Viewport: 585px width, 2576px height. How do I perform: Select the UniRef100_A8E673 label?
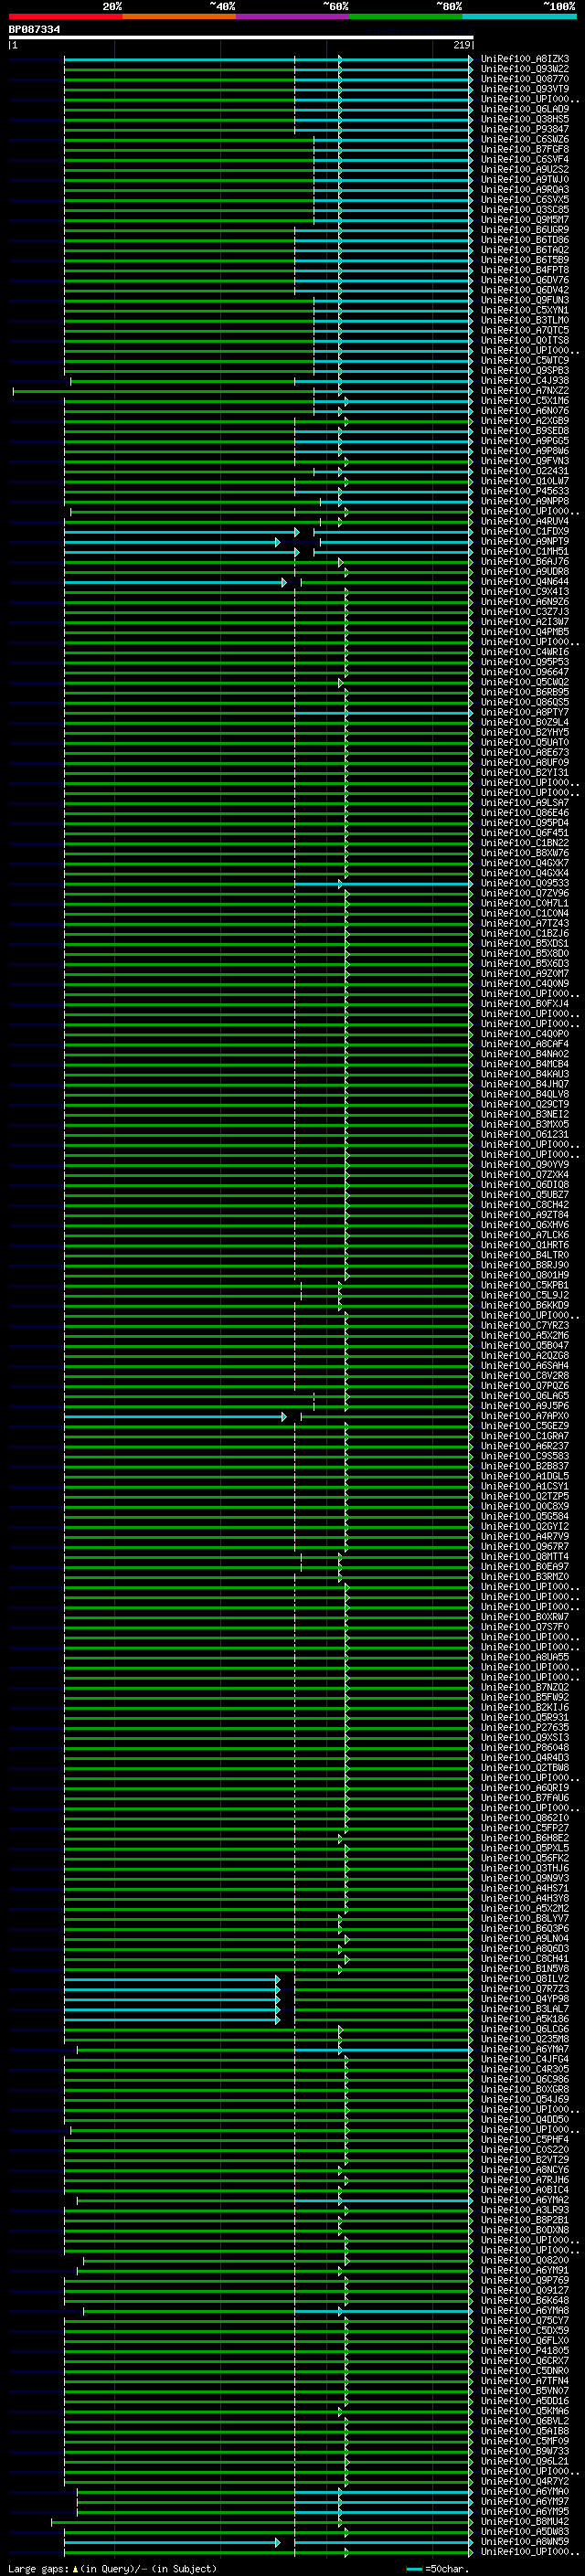pyautogui.click(x=525, y=752)
